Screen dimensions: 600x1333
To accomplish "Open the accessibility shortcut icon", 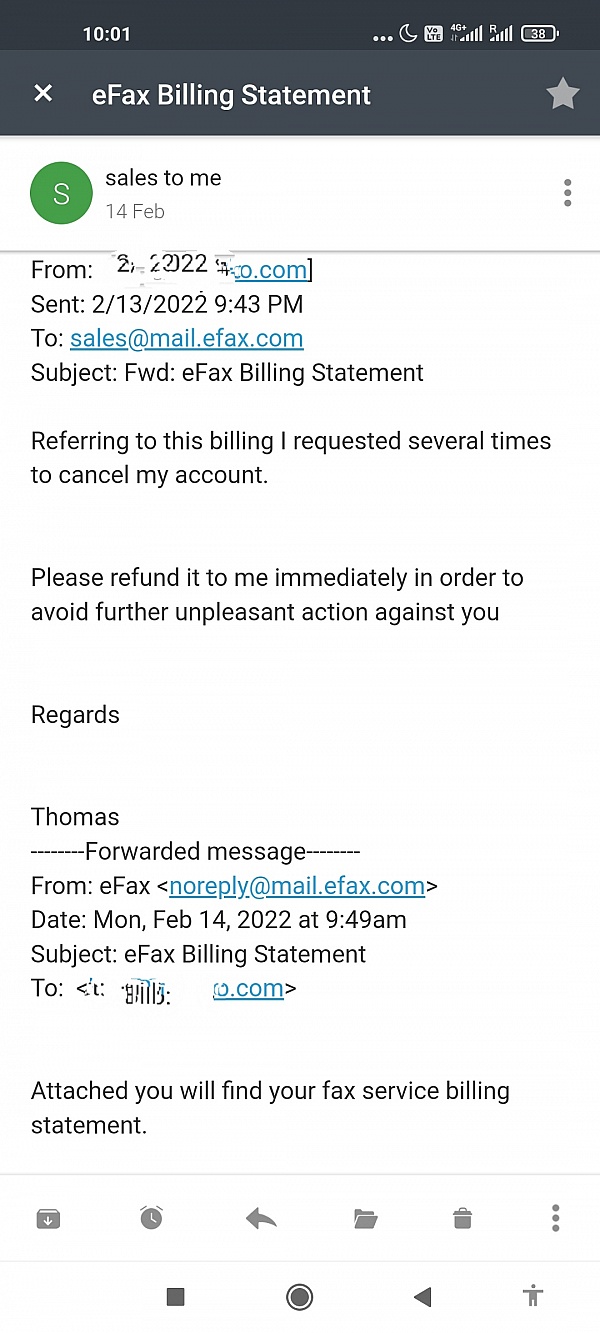I will tap(533, 1297).
